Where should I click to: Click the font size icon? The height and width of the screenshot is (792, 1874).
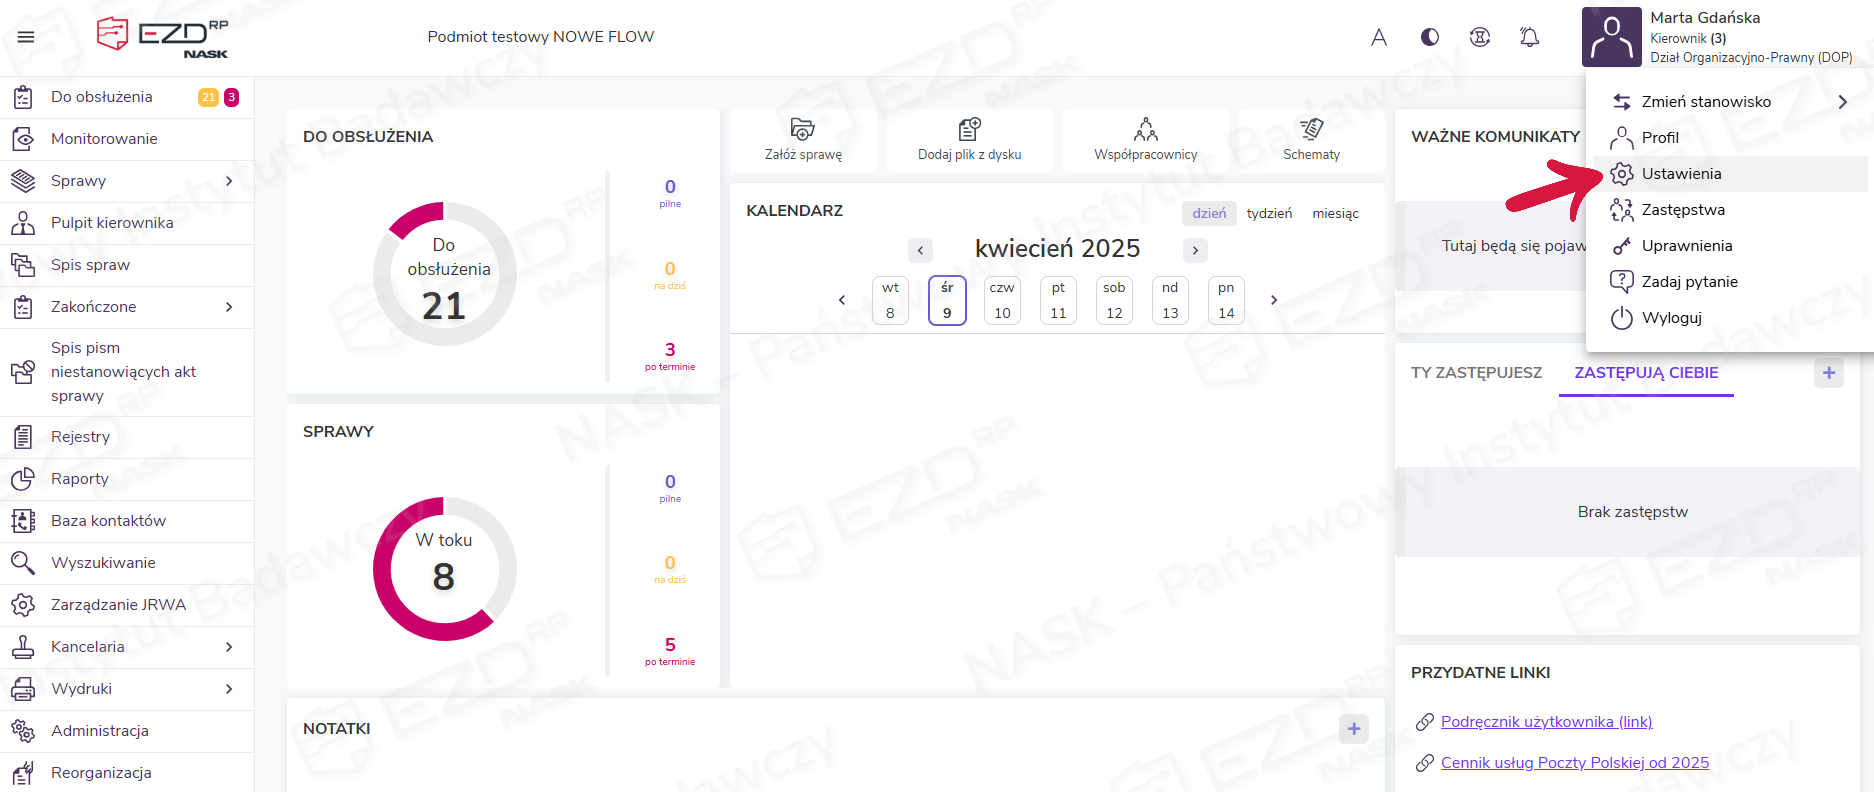coord(1379,37)
